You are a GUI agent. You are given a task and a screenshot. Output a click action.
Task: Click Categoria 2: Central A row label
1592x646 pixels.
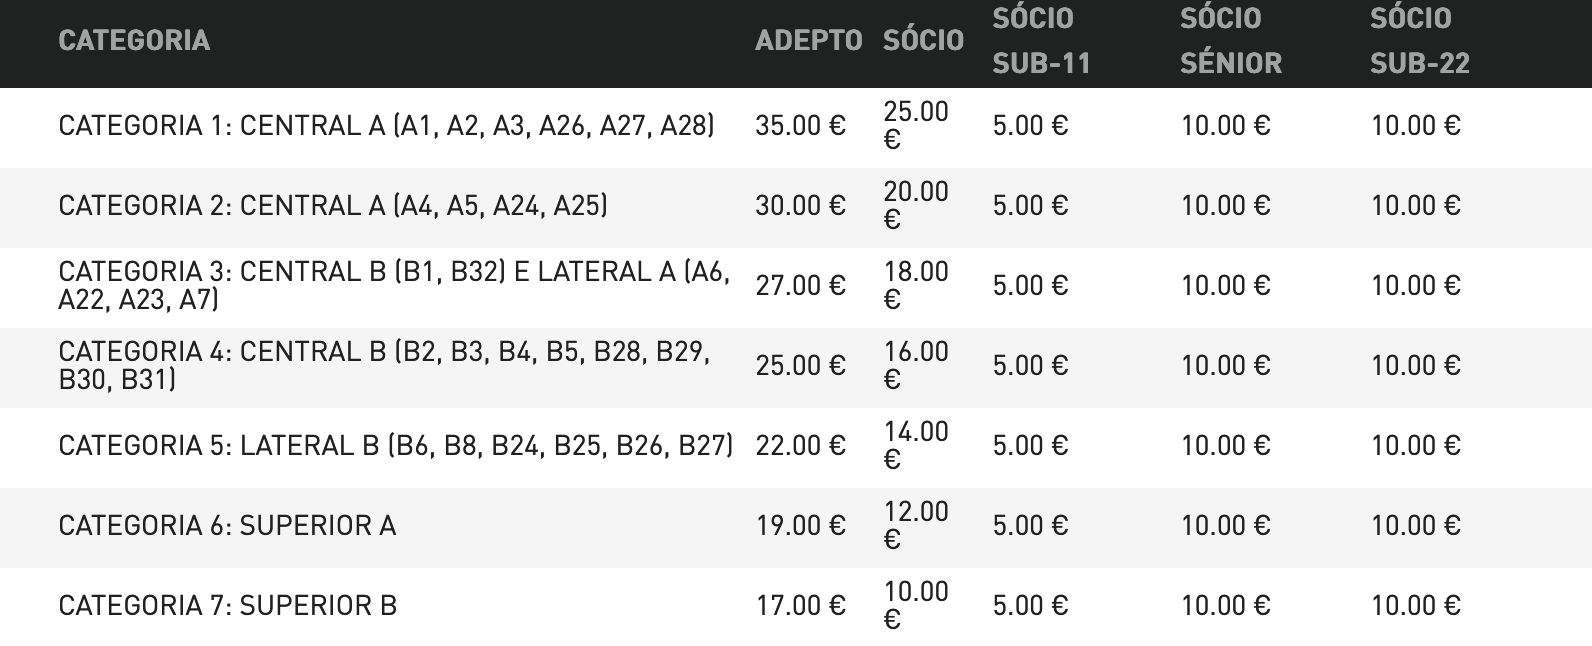coord(333,206)
